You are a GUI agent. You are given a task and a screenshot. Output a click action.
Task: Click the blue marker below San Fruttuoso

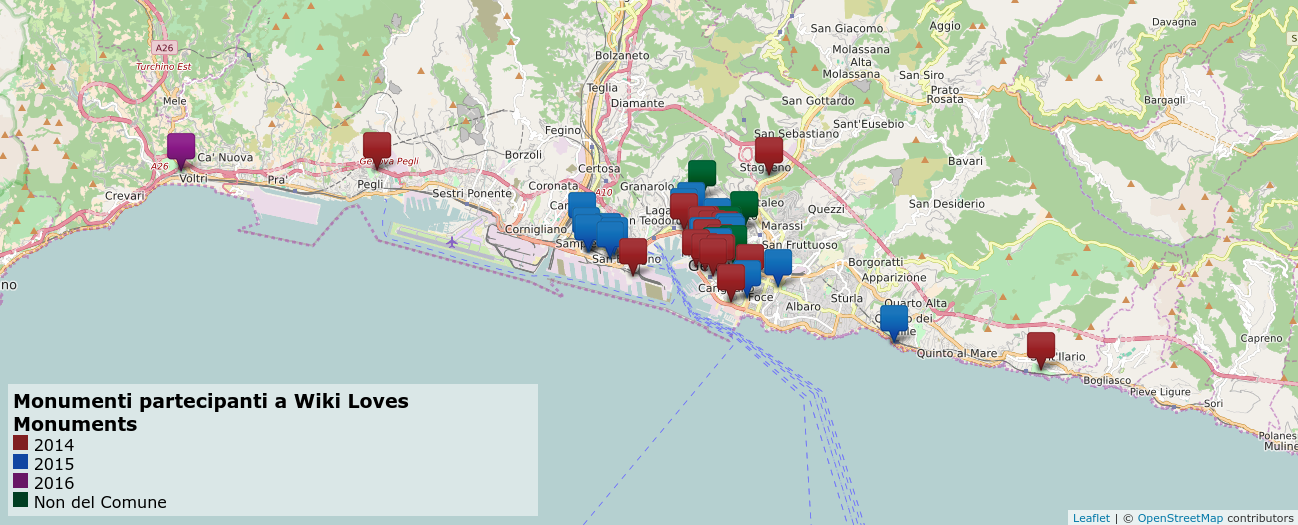[777, 266]
